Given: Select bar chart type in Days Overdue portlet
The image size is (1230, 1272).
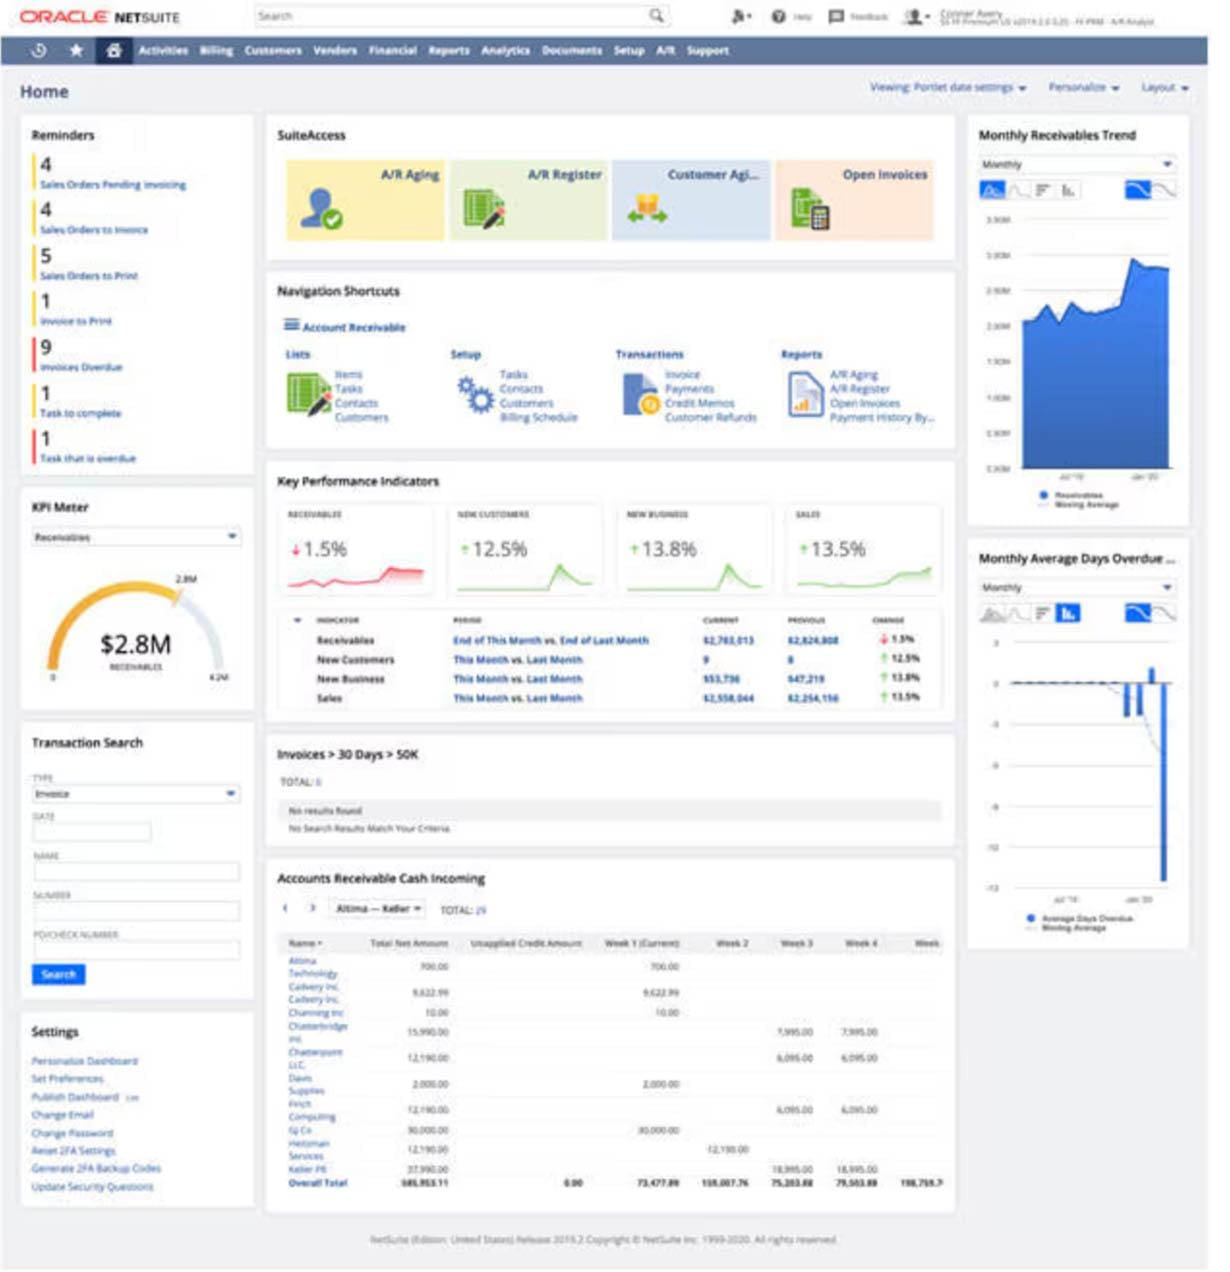Looking at the screenshot, I should click(1043, 613).
